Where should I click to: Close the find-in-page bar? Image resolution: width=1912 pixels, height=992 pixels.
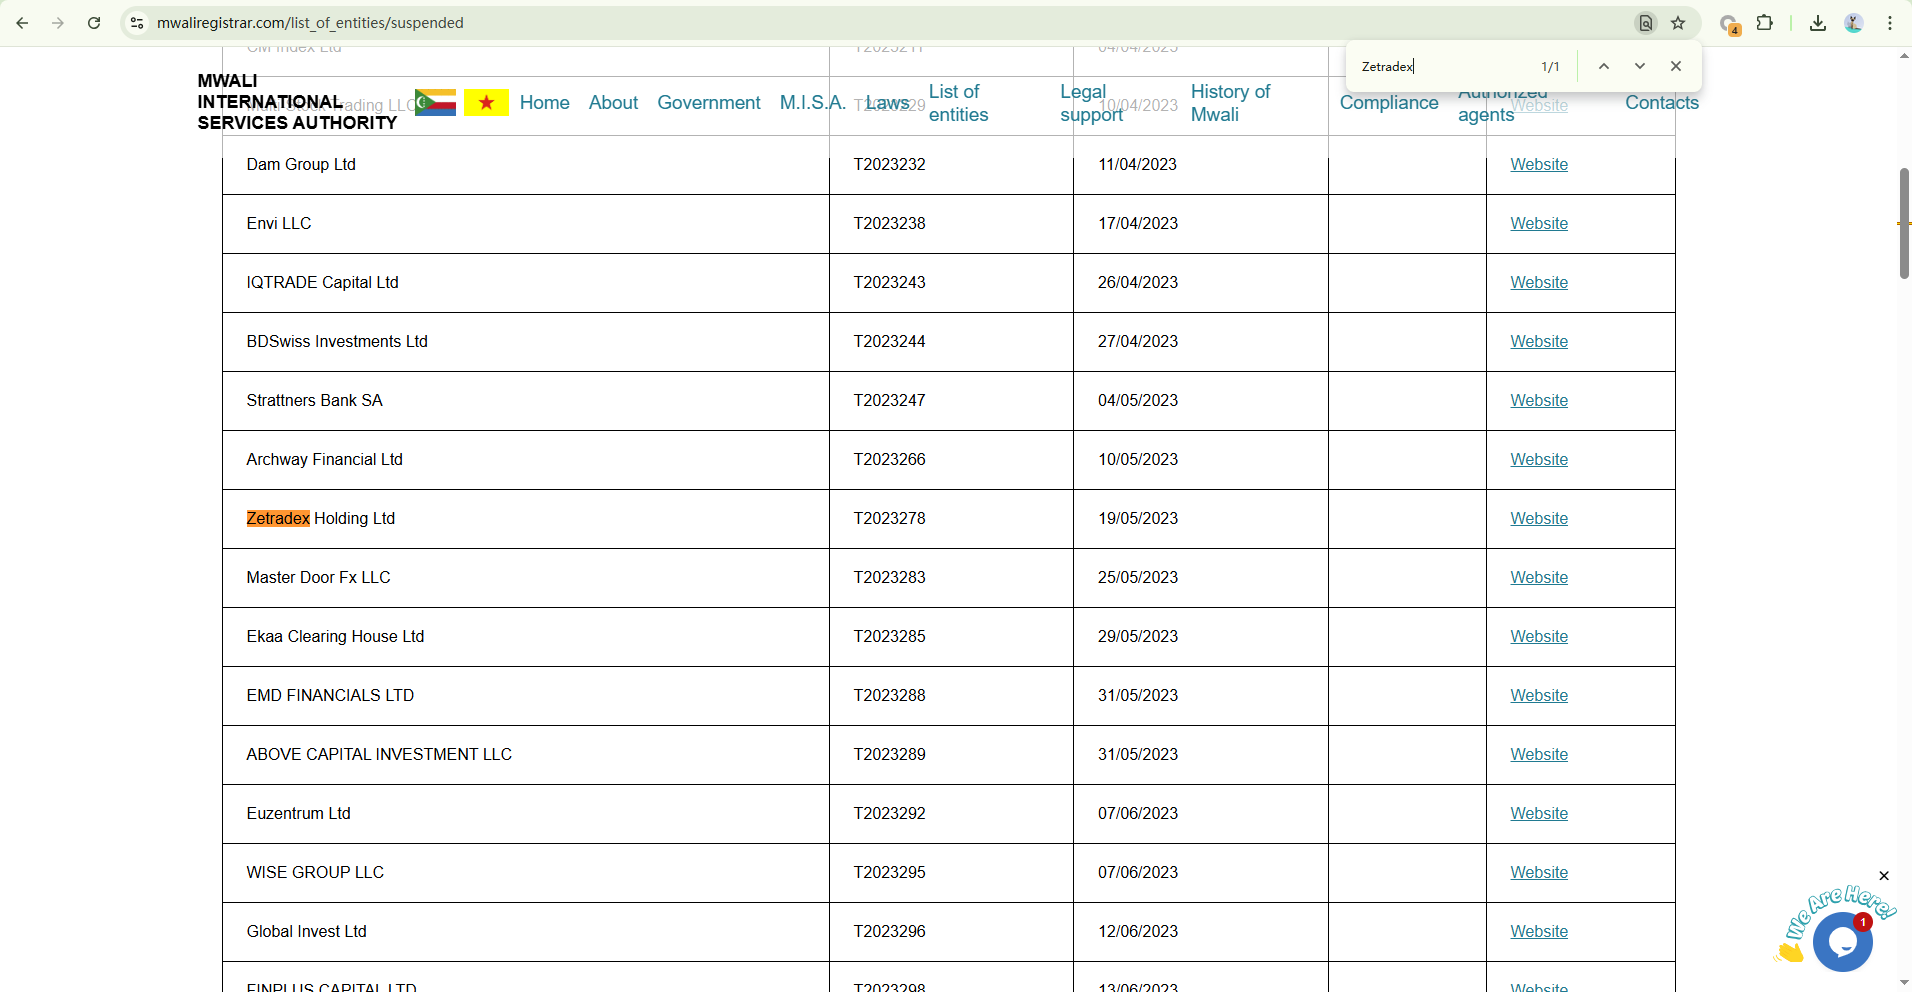tap(1676, 66)
